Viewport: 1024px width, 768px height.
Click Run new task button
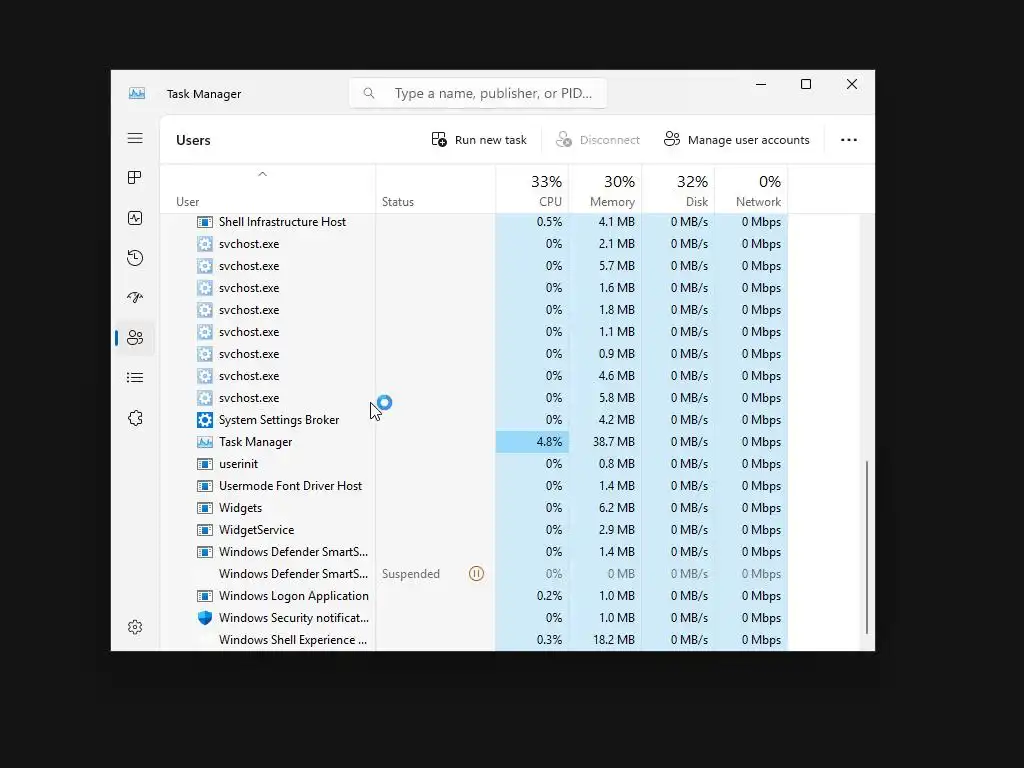(479, 140)
